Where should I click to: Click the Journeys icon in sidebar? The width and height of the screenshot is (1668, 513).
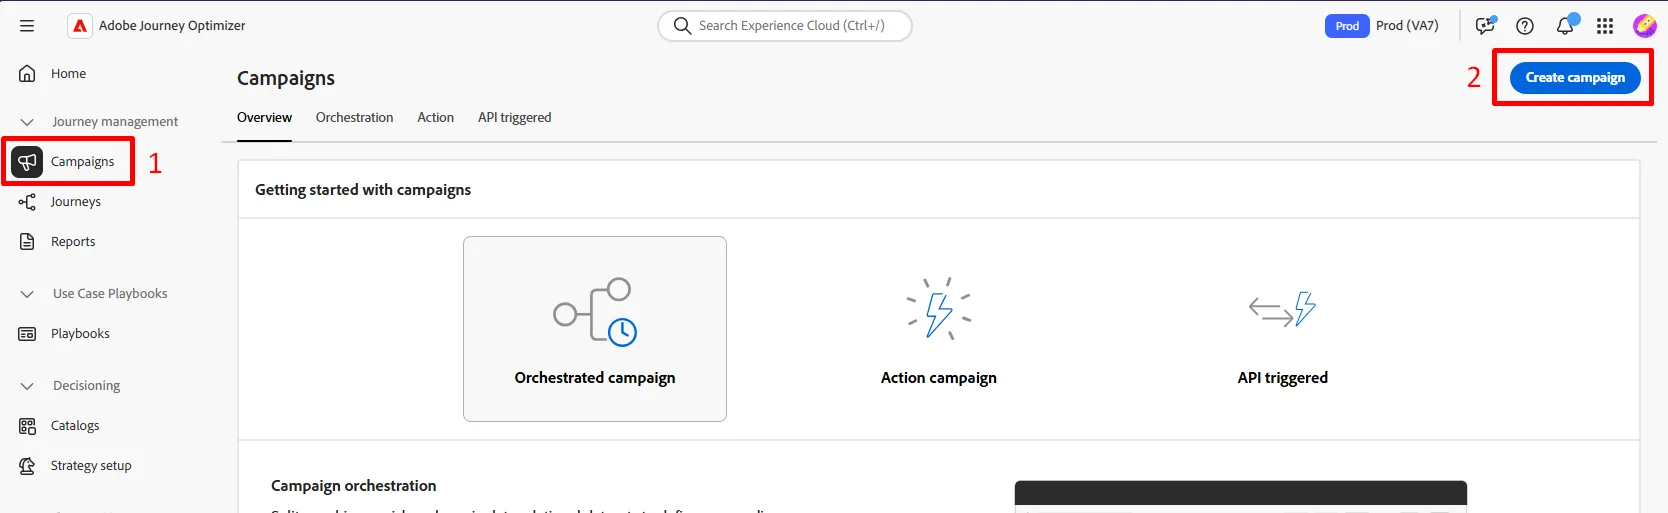click(x=27, y=202)
